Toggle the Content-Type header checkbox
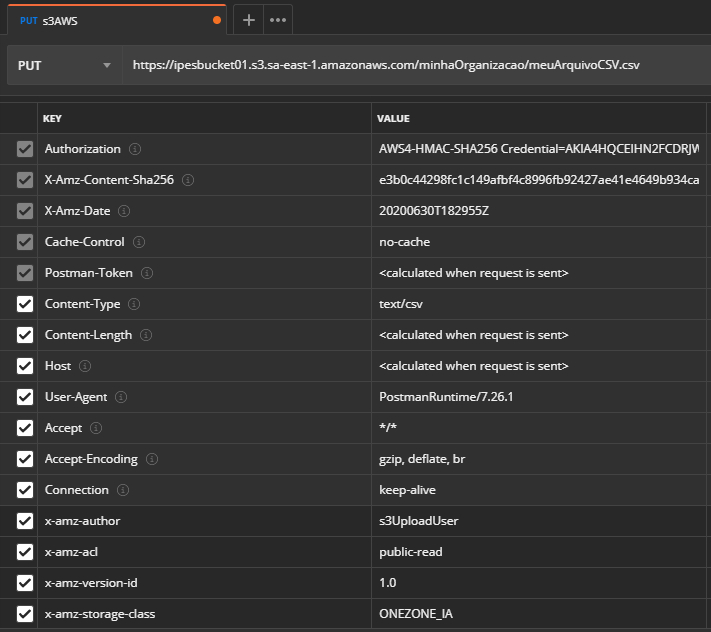The image size is (711, 632). (x=25, y=304)
